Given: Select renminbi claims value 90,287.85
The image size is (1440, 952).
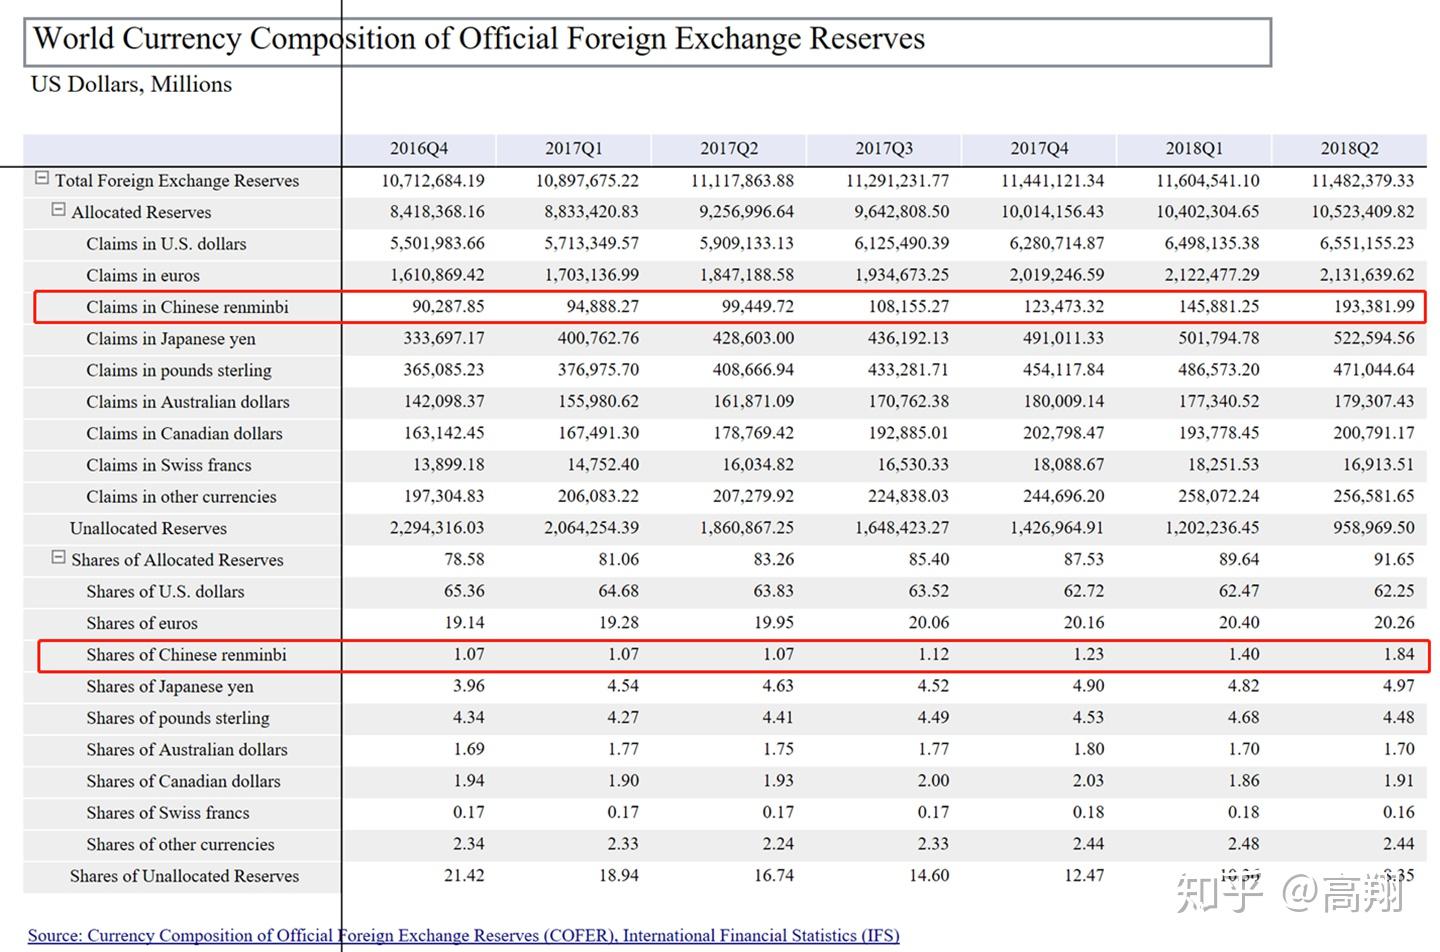Looking at the screenshot, I should 448,307.
